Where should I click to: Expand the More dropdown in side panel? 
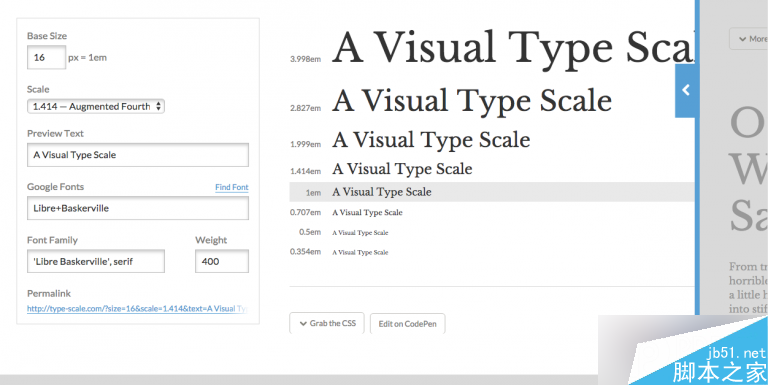coord(749,39)
